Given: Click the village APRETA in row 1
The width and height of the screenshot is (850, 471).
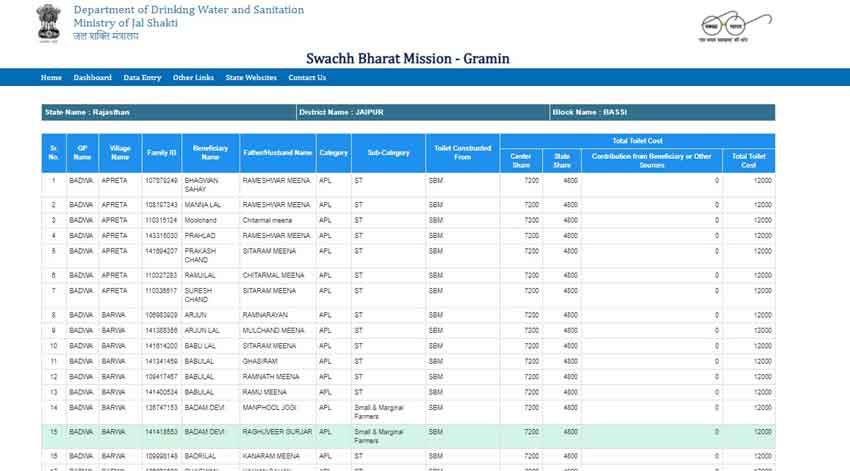Looking at the screenshot, I should click(114, 180).
